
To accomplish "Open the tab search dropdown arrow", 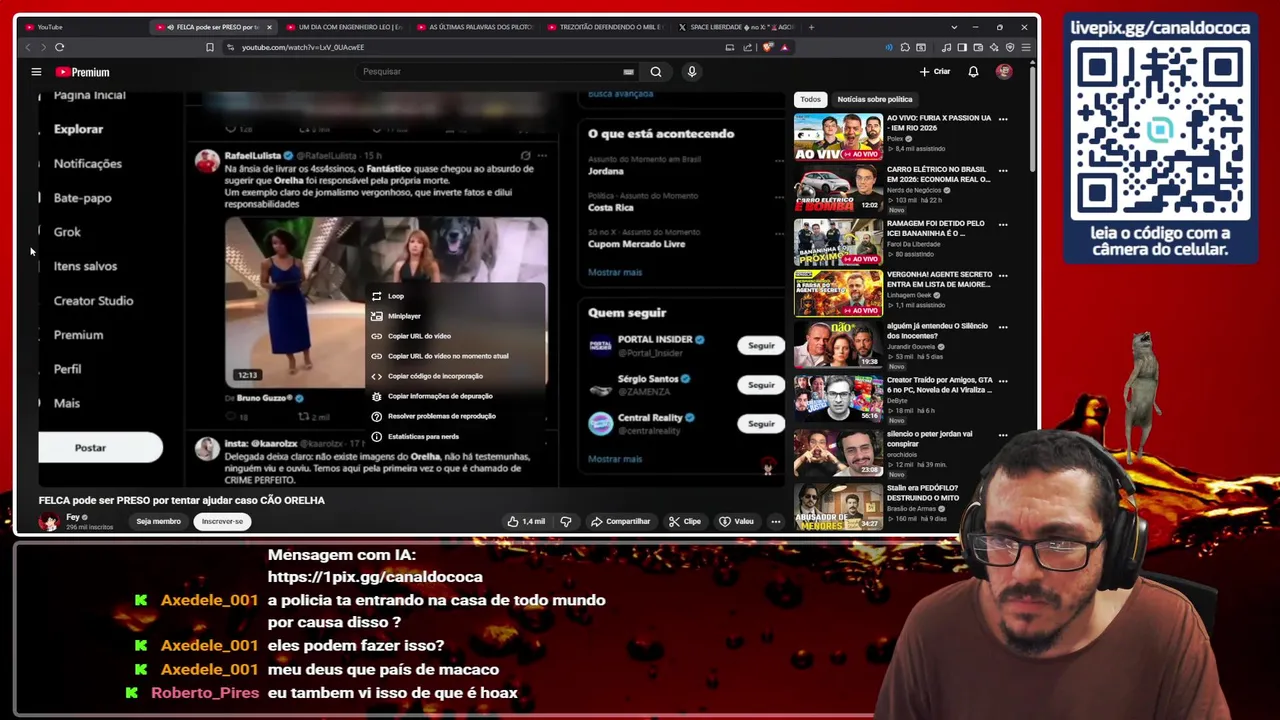I will [954, 27].
